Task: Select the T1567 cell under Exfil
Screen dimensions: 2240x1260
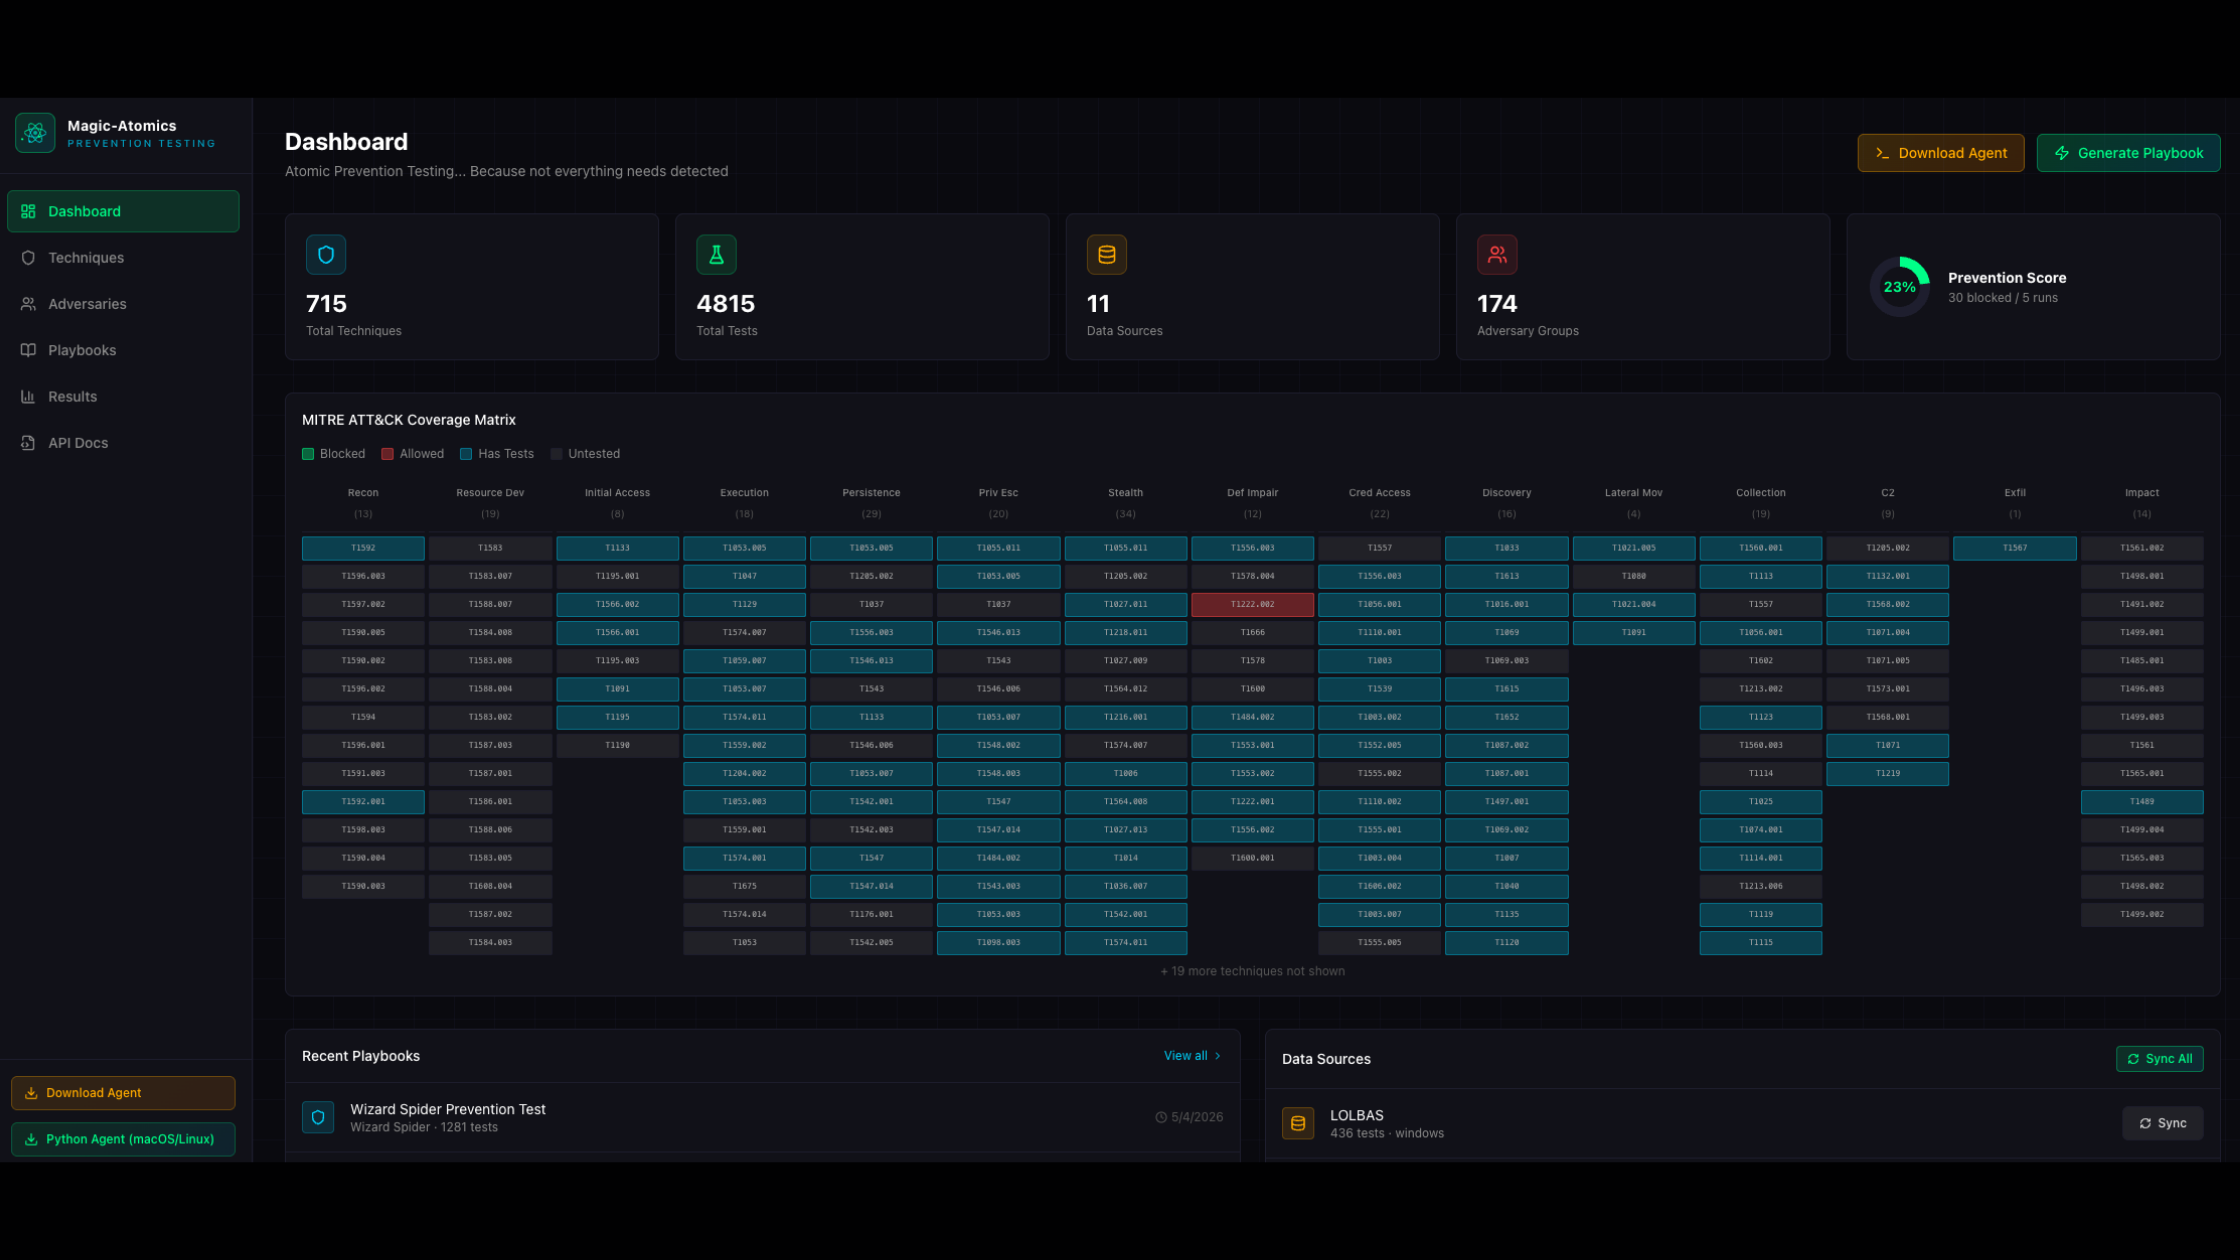Action: (2015, 548)
